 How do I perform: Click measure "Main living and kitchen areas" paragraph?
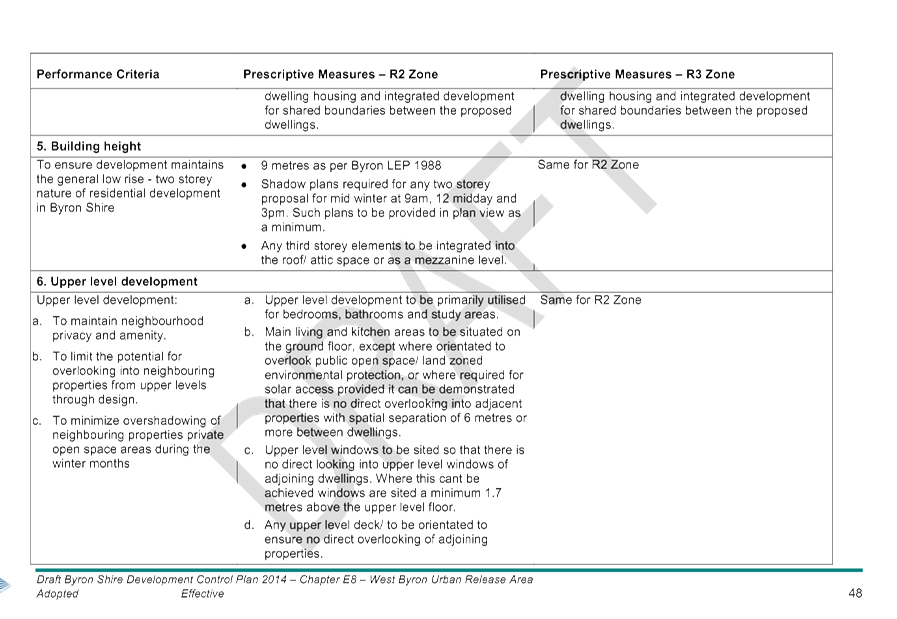pyautogui.click(x=395, y=382)
